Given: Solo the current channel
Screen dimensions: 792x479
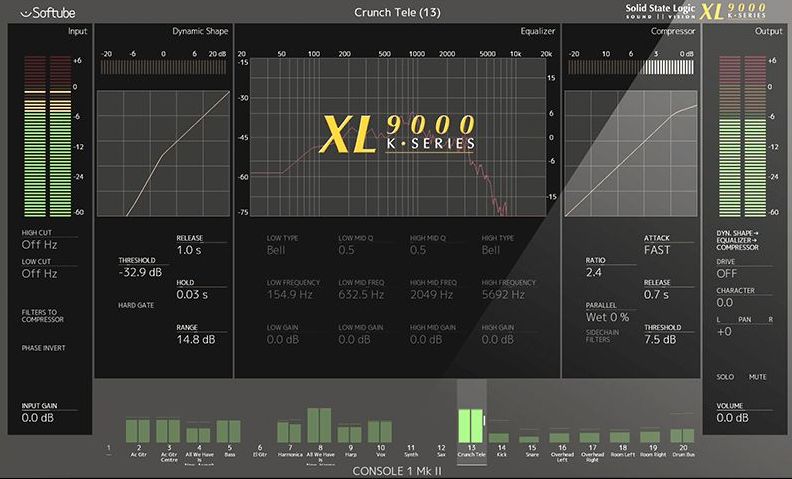Looking at the screenshot, I should point(725,377).
